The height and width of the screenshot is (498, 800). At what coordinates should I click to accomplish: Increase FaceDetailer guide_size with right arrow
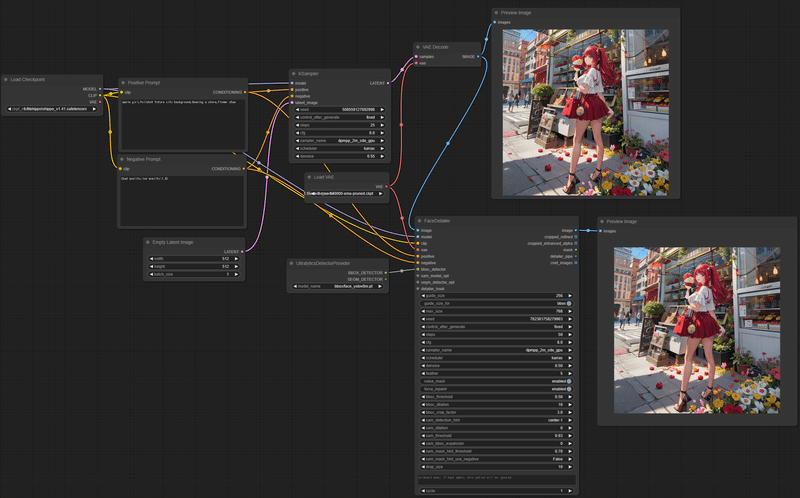[x=569, y=295]
